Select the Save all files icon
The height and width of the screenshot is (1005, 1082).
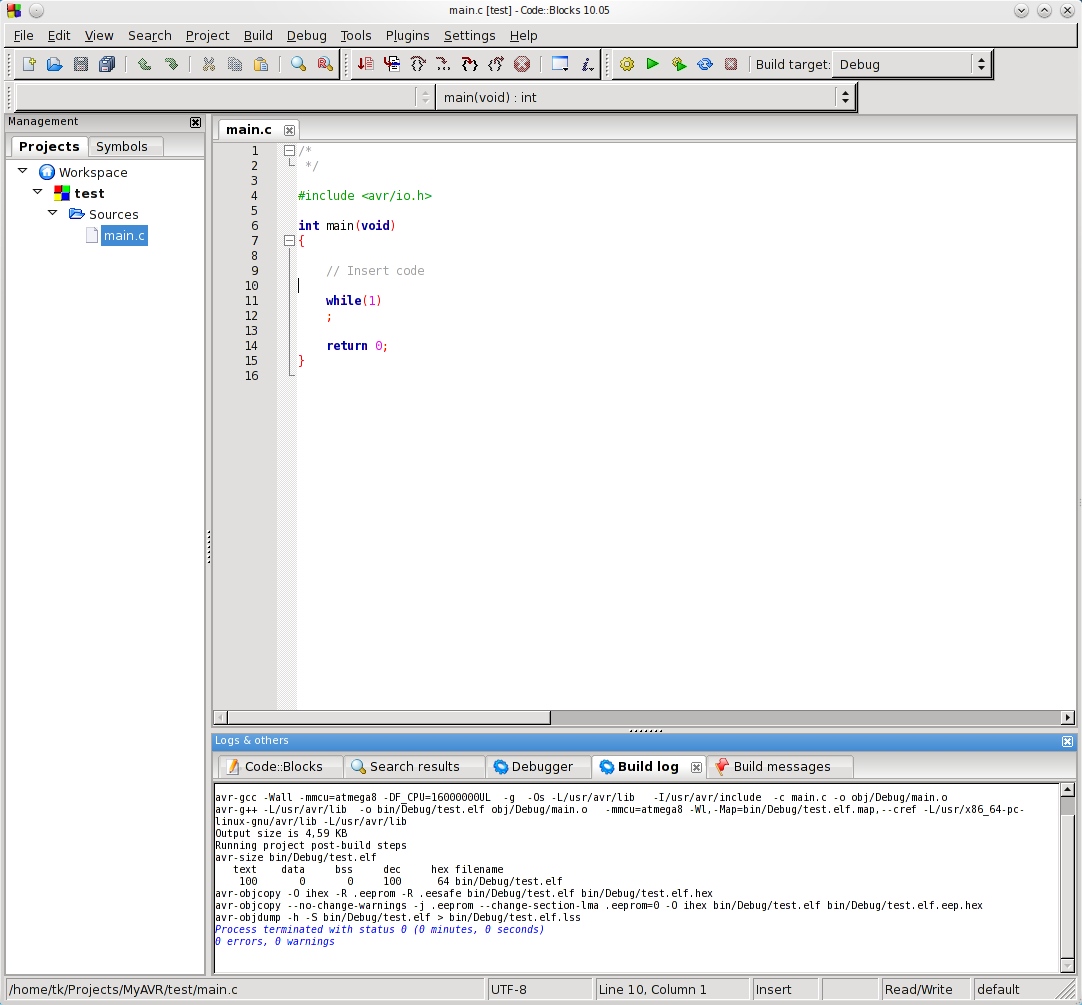[x=106, y=63]
